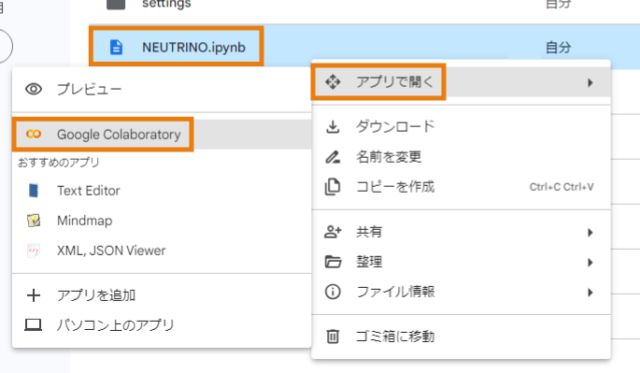Click the make-a-copy pages icon
Image resolution: width=640 pixels, height=373 pixels.
pos(333,187)
